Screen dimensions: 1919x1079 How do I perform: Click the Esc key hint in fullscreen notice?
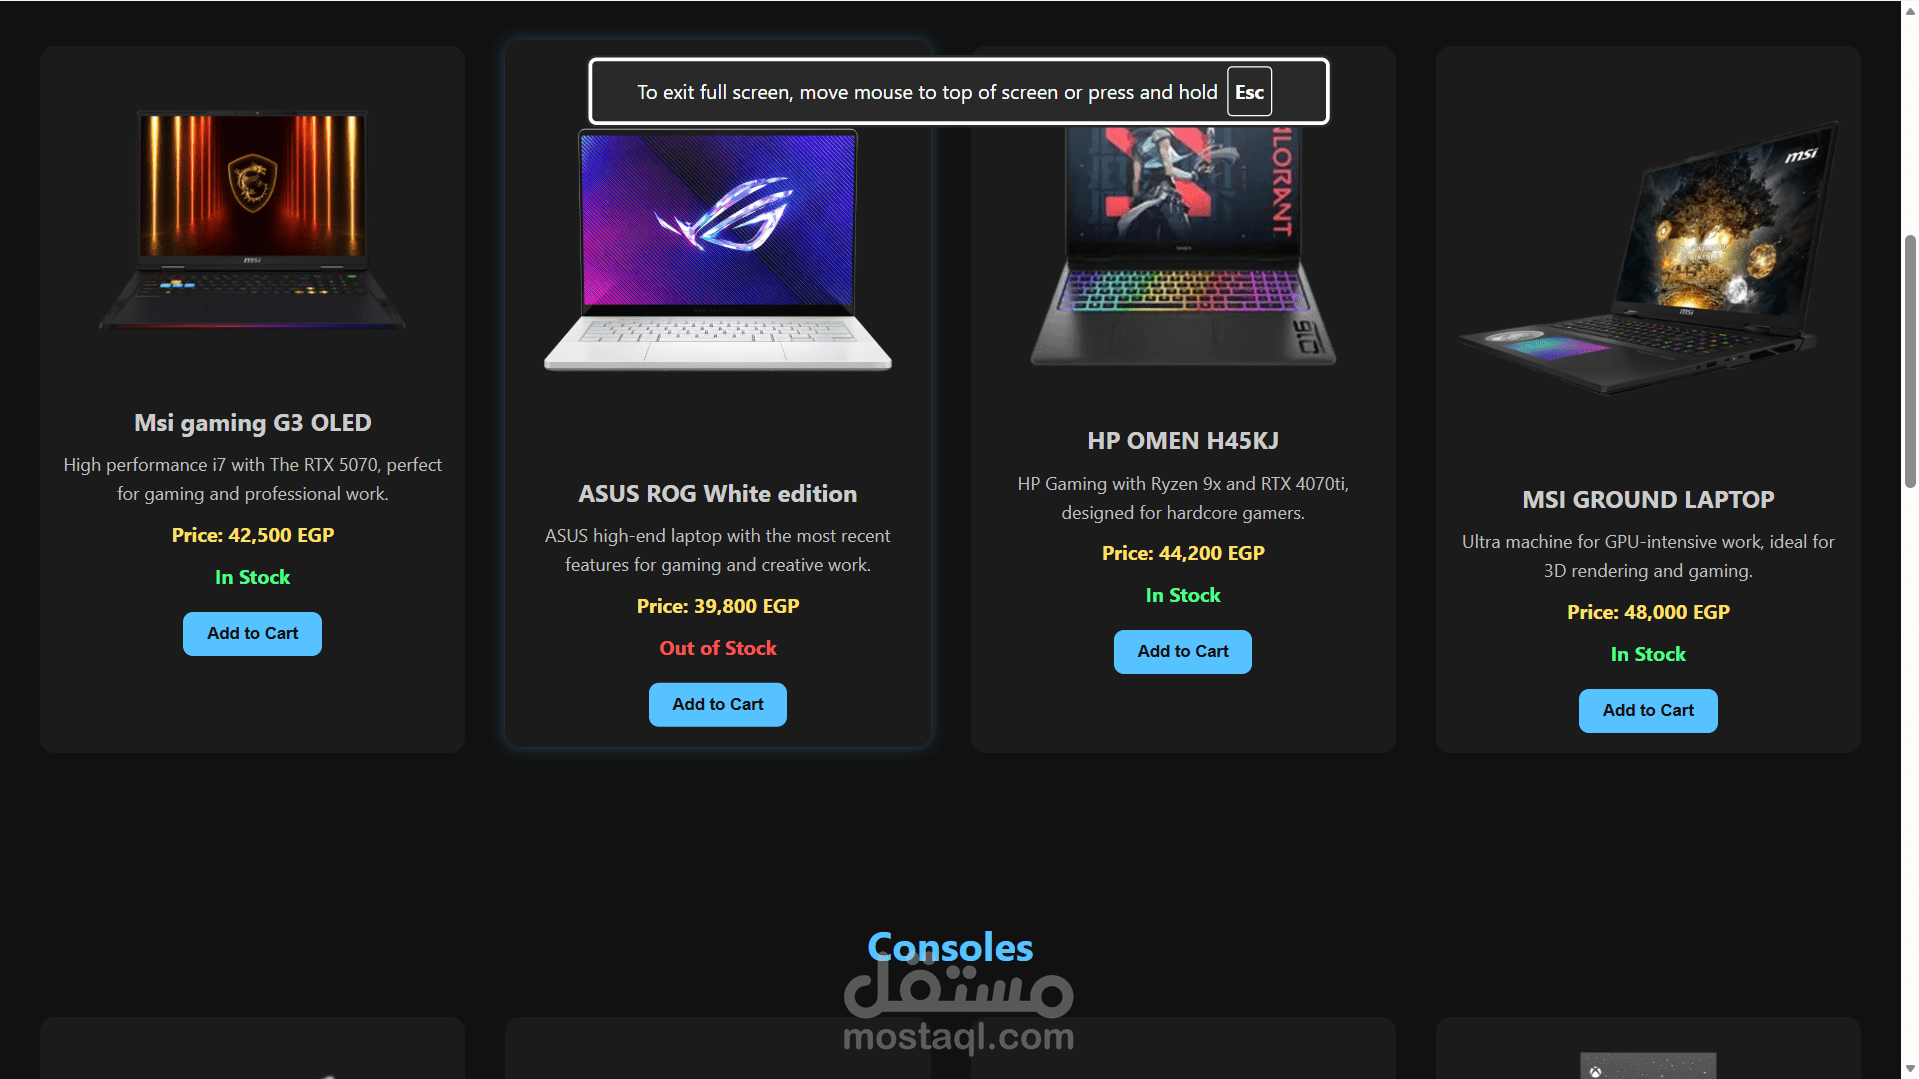[x=1249, y=92]
